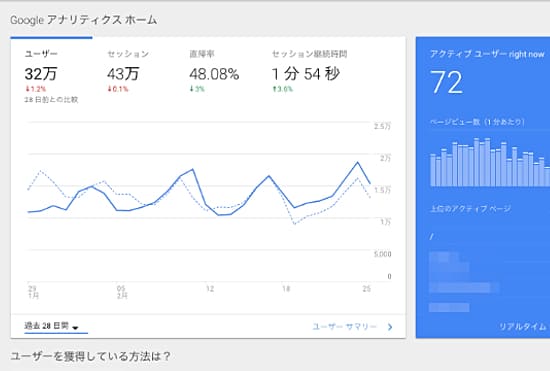Viewport: 550px width, 371px height.
Task: Click the ページビュー数 (1 分あたり) label
Action: click(x=477, y=122)
